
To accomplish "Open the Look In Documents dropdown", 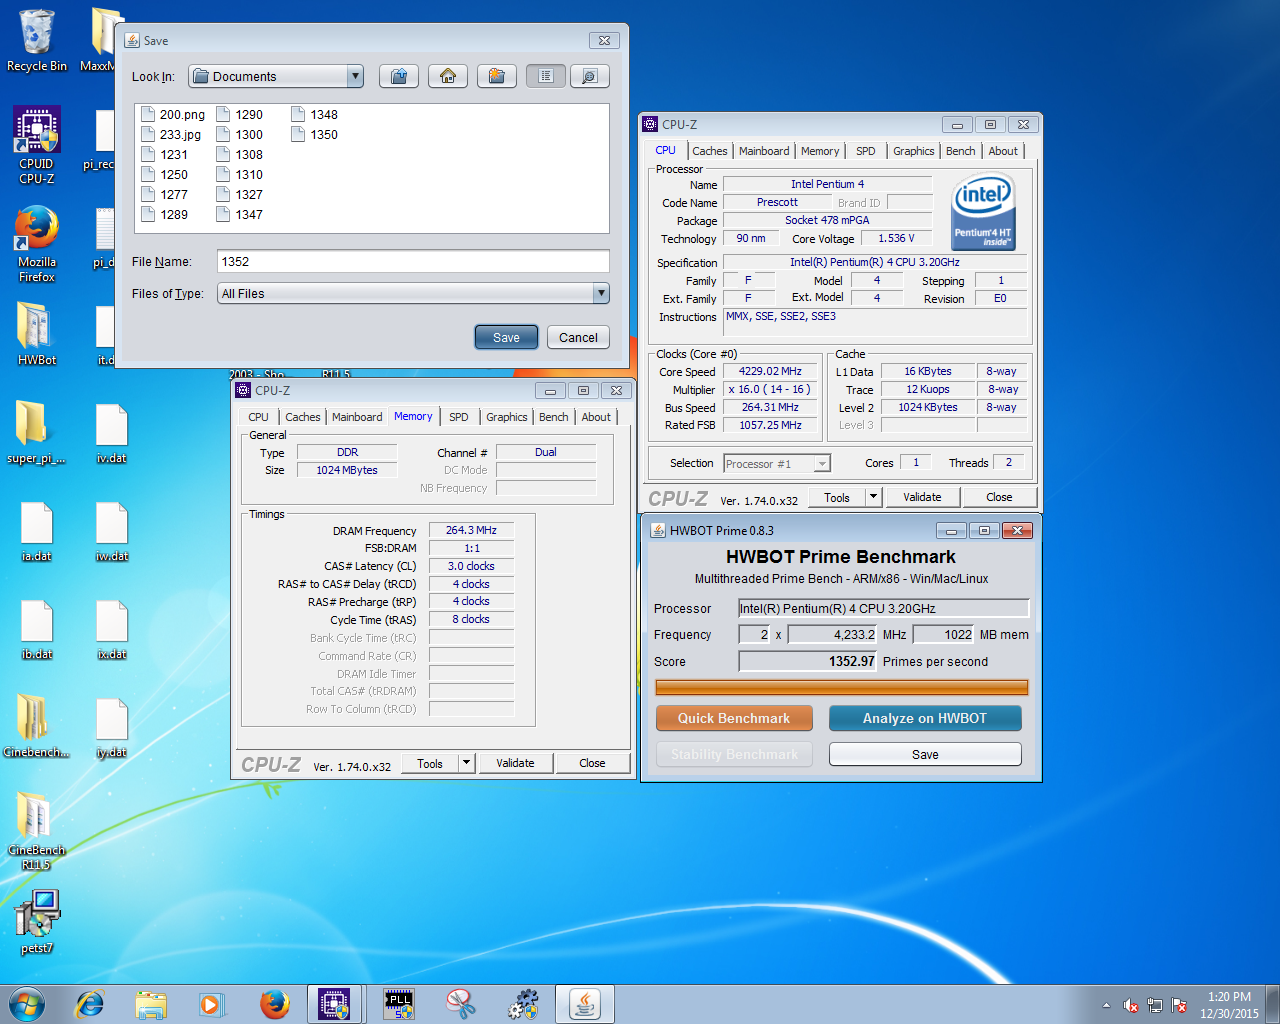I will [276, 76].
